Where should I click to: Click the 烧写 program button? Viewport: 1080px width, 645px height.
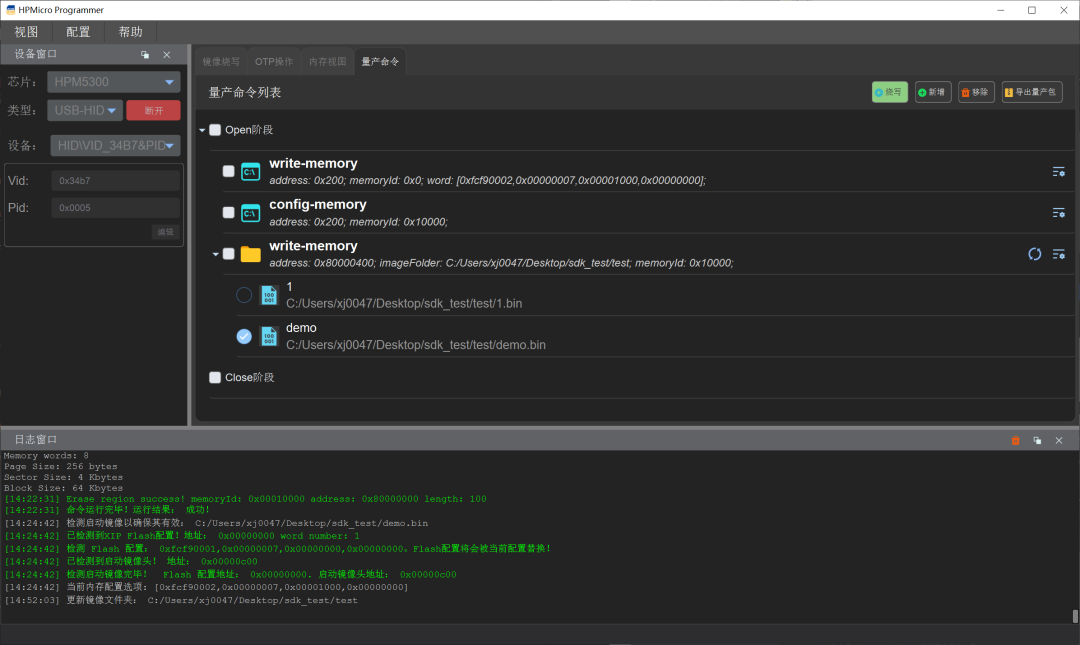click(x=889, y=92)
